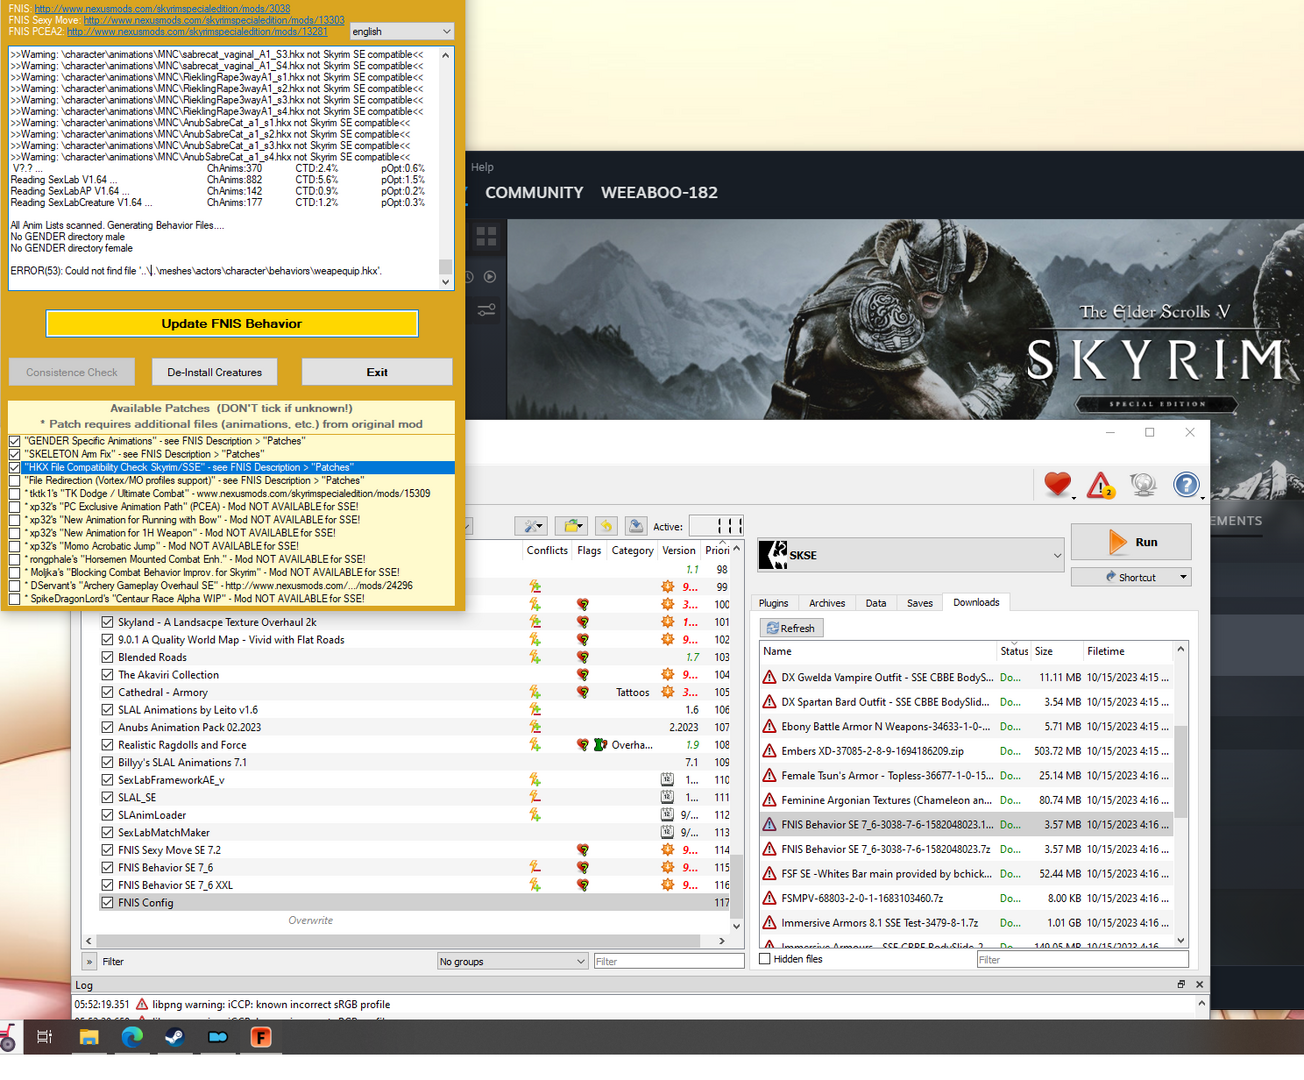The width and height of the screenshot is (1304, 1080).
Task: Tick the Archery Gameplay Overhaul SE patch
Action: click(15, 586)
